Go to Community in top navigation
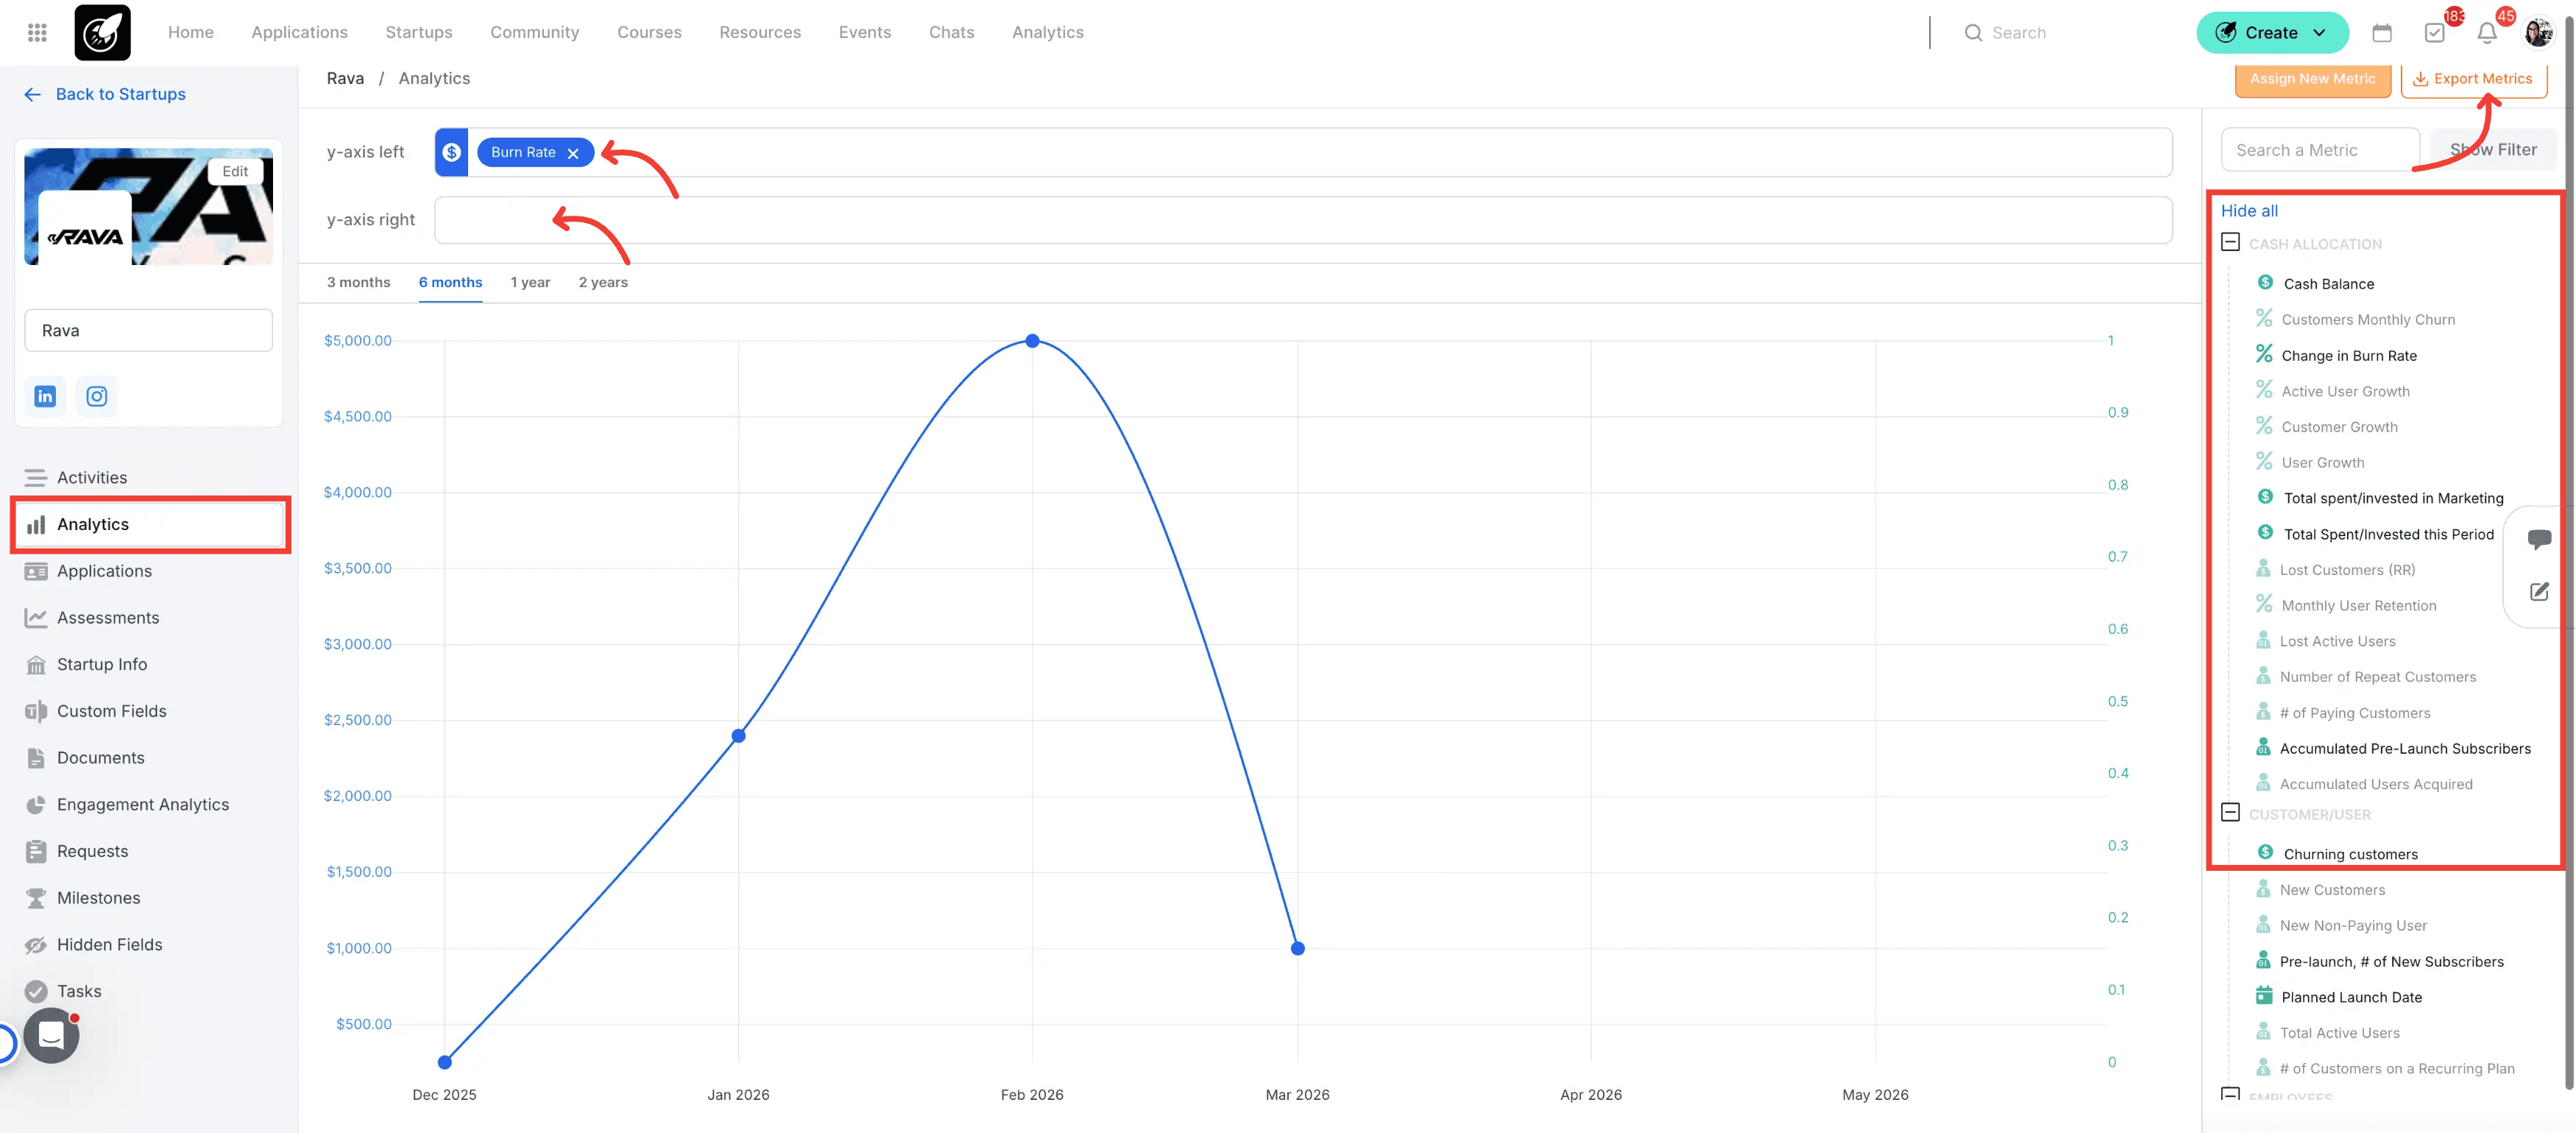 [534, 32]
